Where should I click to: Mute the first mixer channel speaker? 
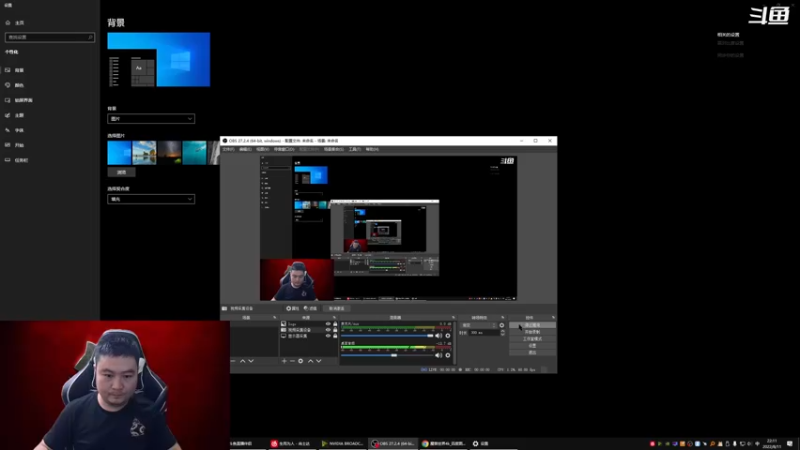click(439, 336)
